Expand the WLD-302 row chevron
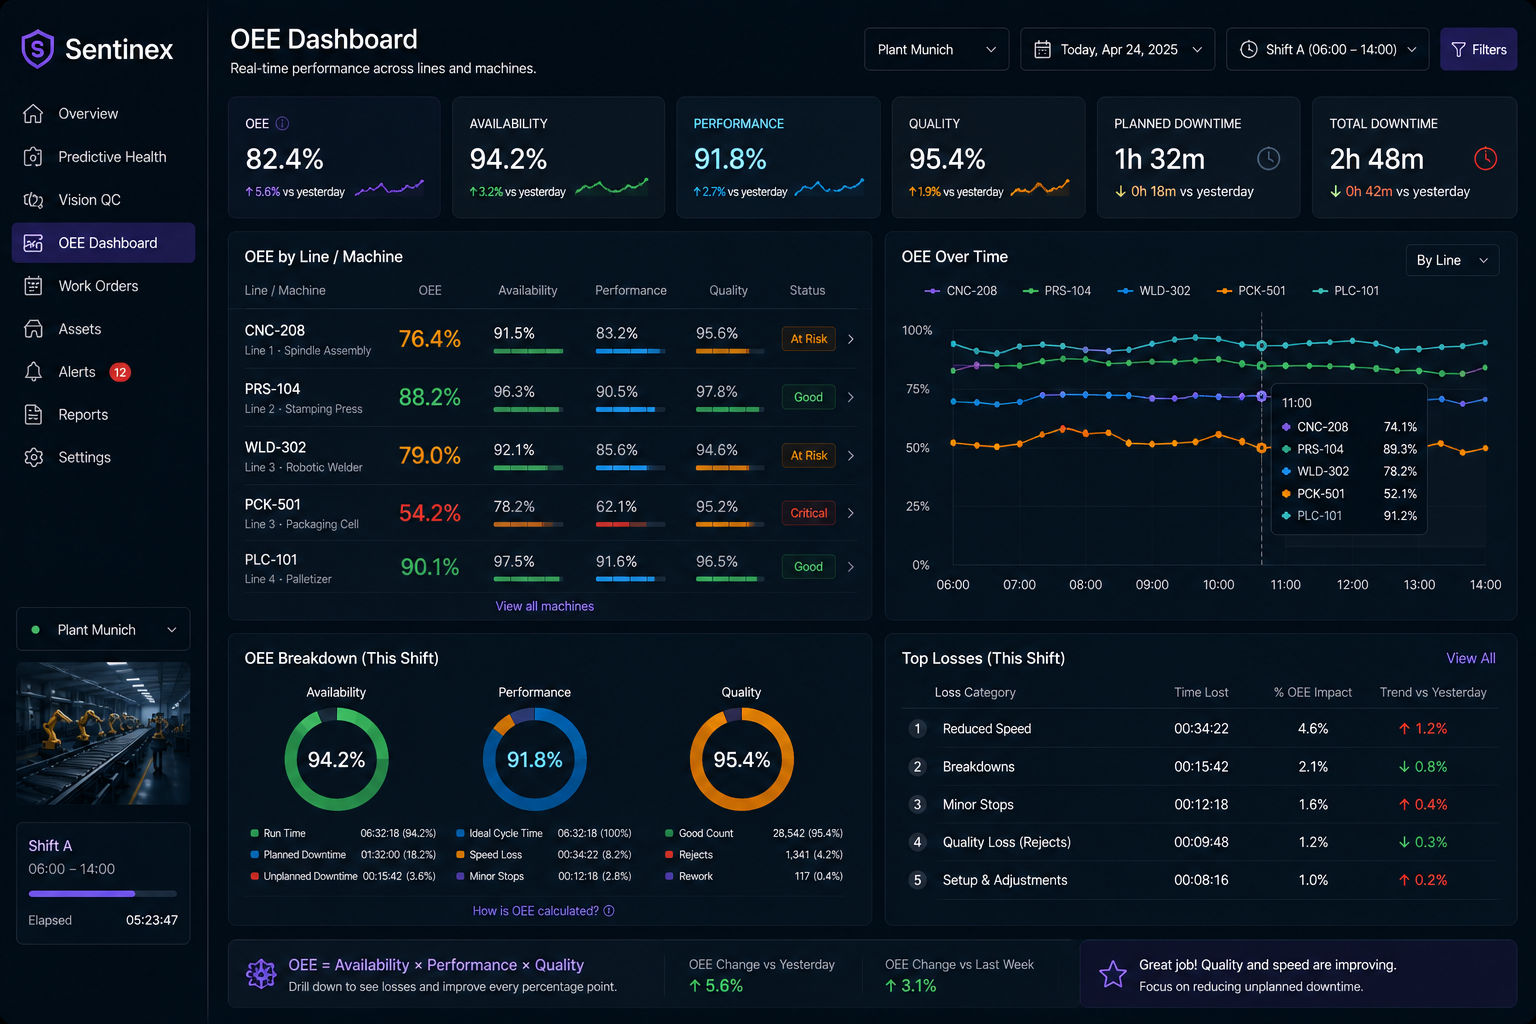This screenshot has width=1536, height=1024. (851, 455)
